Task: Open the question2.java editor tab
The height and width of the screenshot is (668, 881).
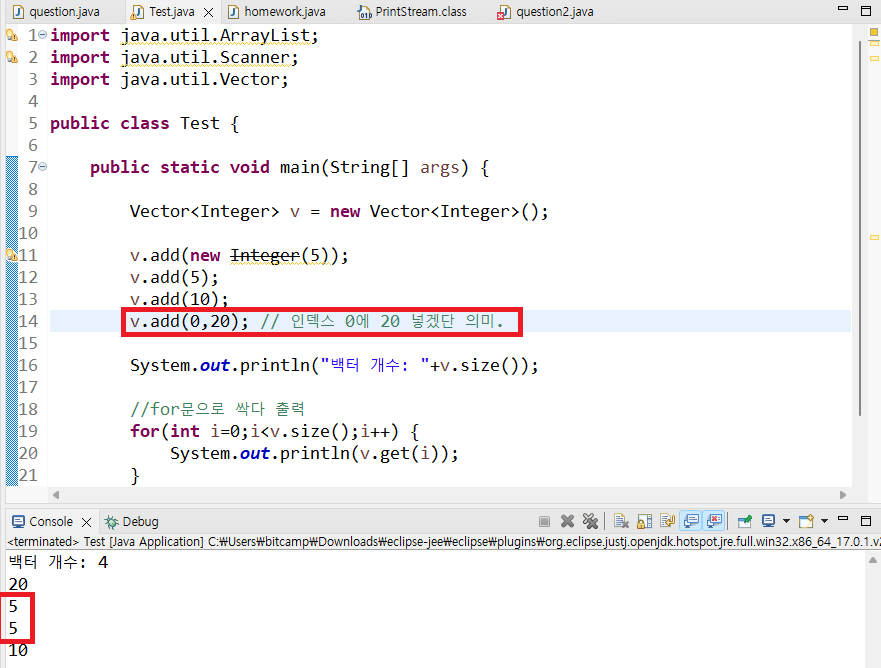Action: coord(546,12)
